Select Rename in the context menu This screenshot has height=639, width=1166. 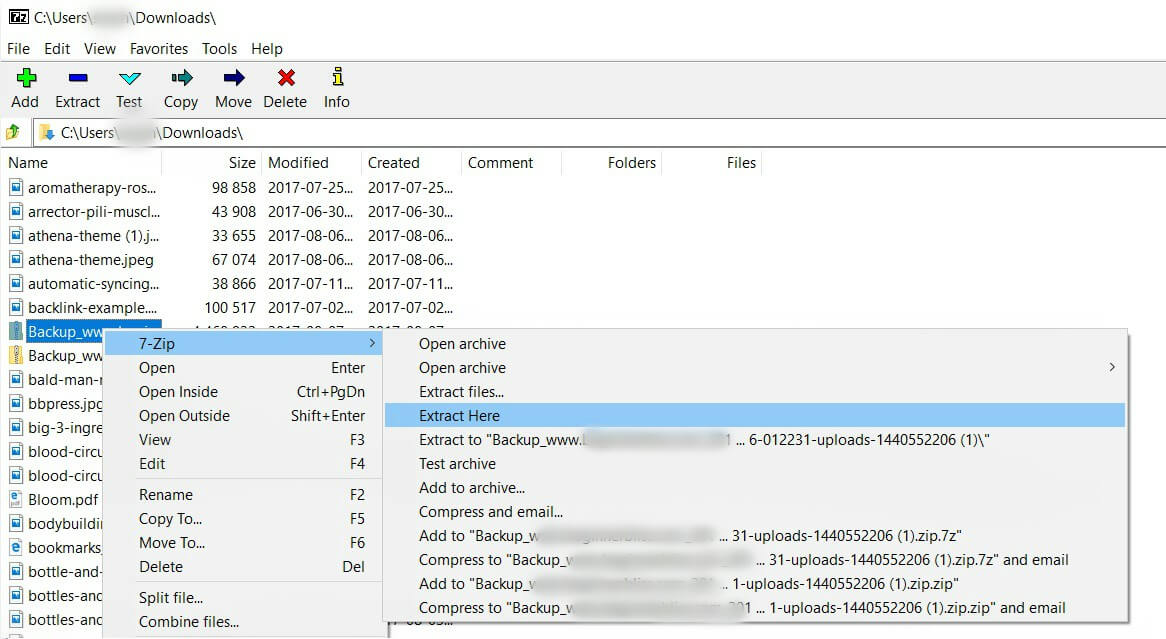pyautogui.click(x=243, y=495)
